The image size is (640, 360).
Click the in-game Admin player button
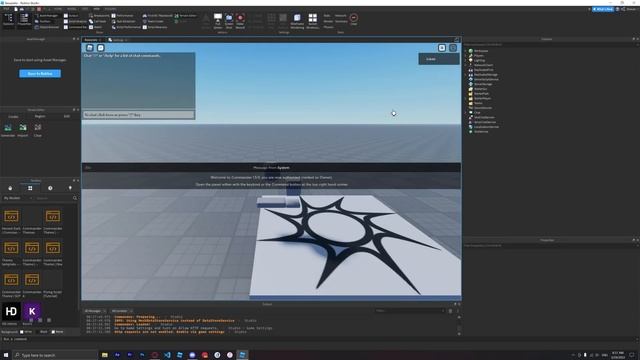[439, 59]
